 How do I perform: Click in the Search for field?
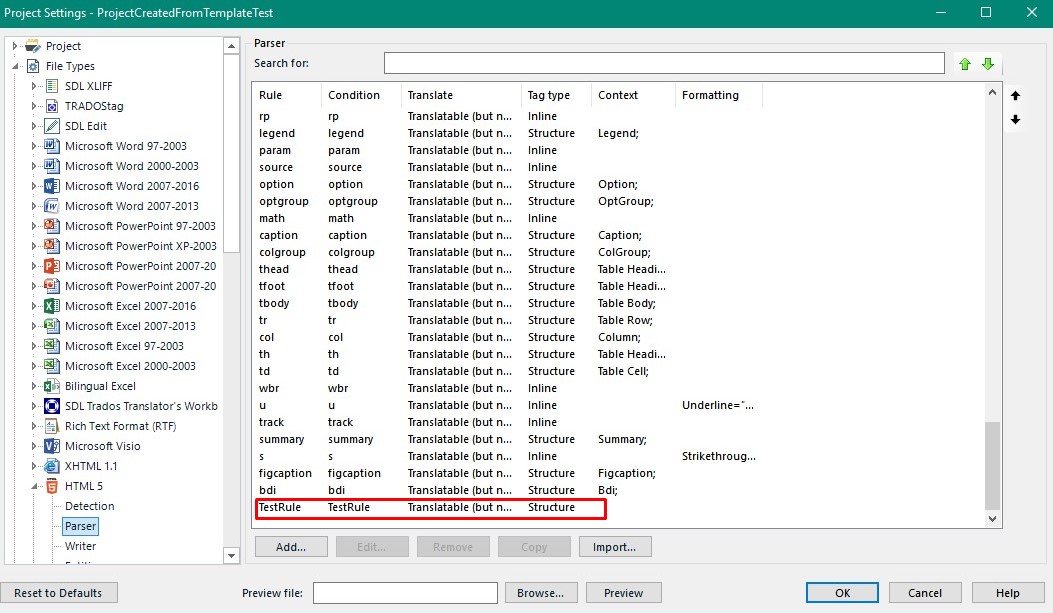pos(663,64)
